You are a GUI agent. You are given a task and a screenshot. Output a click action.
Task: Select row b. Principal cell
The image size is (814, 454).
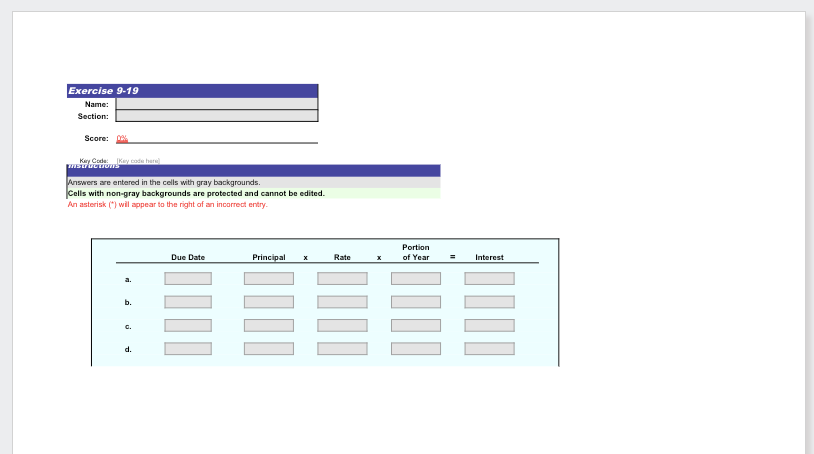[x=269, y=302]
